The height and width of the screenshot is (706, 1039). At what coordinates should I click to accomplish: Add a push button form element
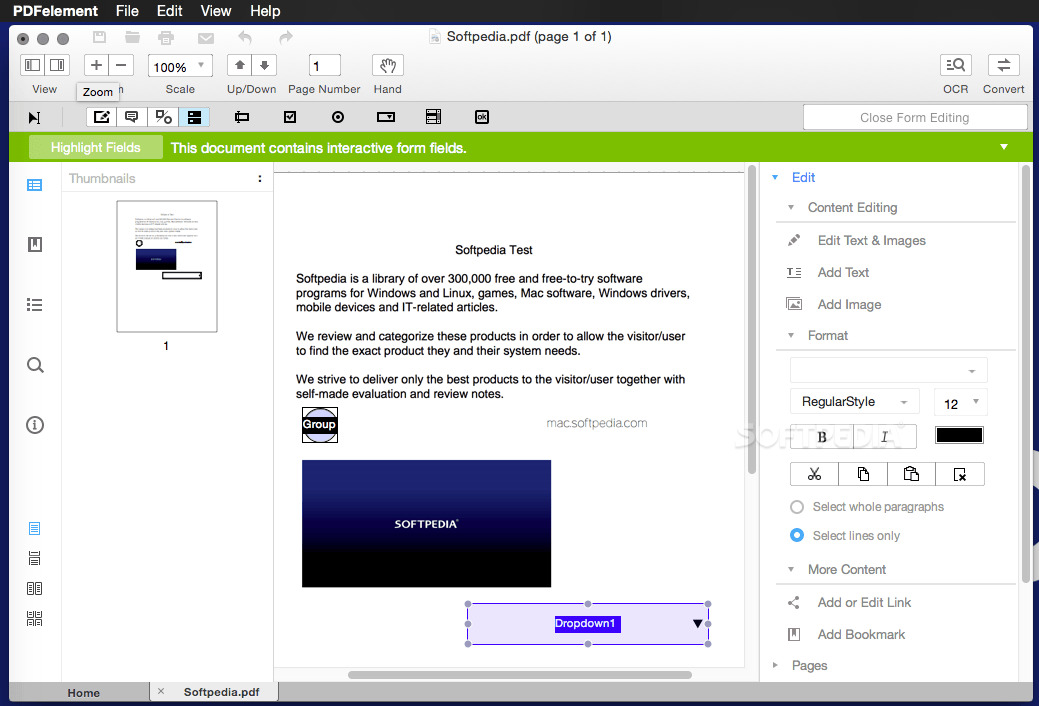pos(482,117)
